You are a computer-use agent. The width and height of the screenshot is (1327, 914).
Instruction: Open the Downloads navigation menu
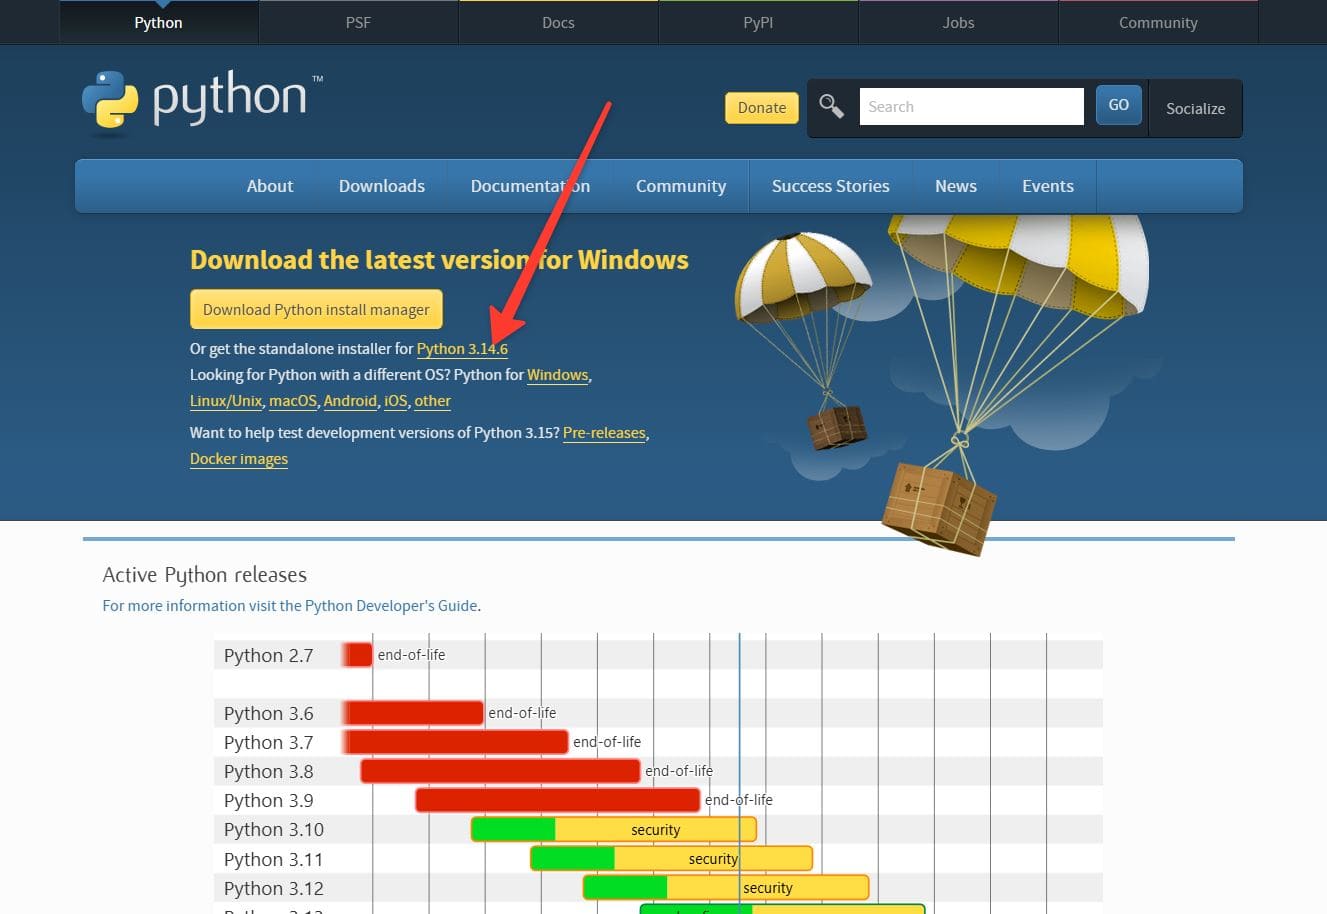coord(382,186)
